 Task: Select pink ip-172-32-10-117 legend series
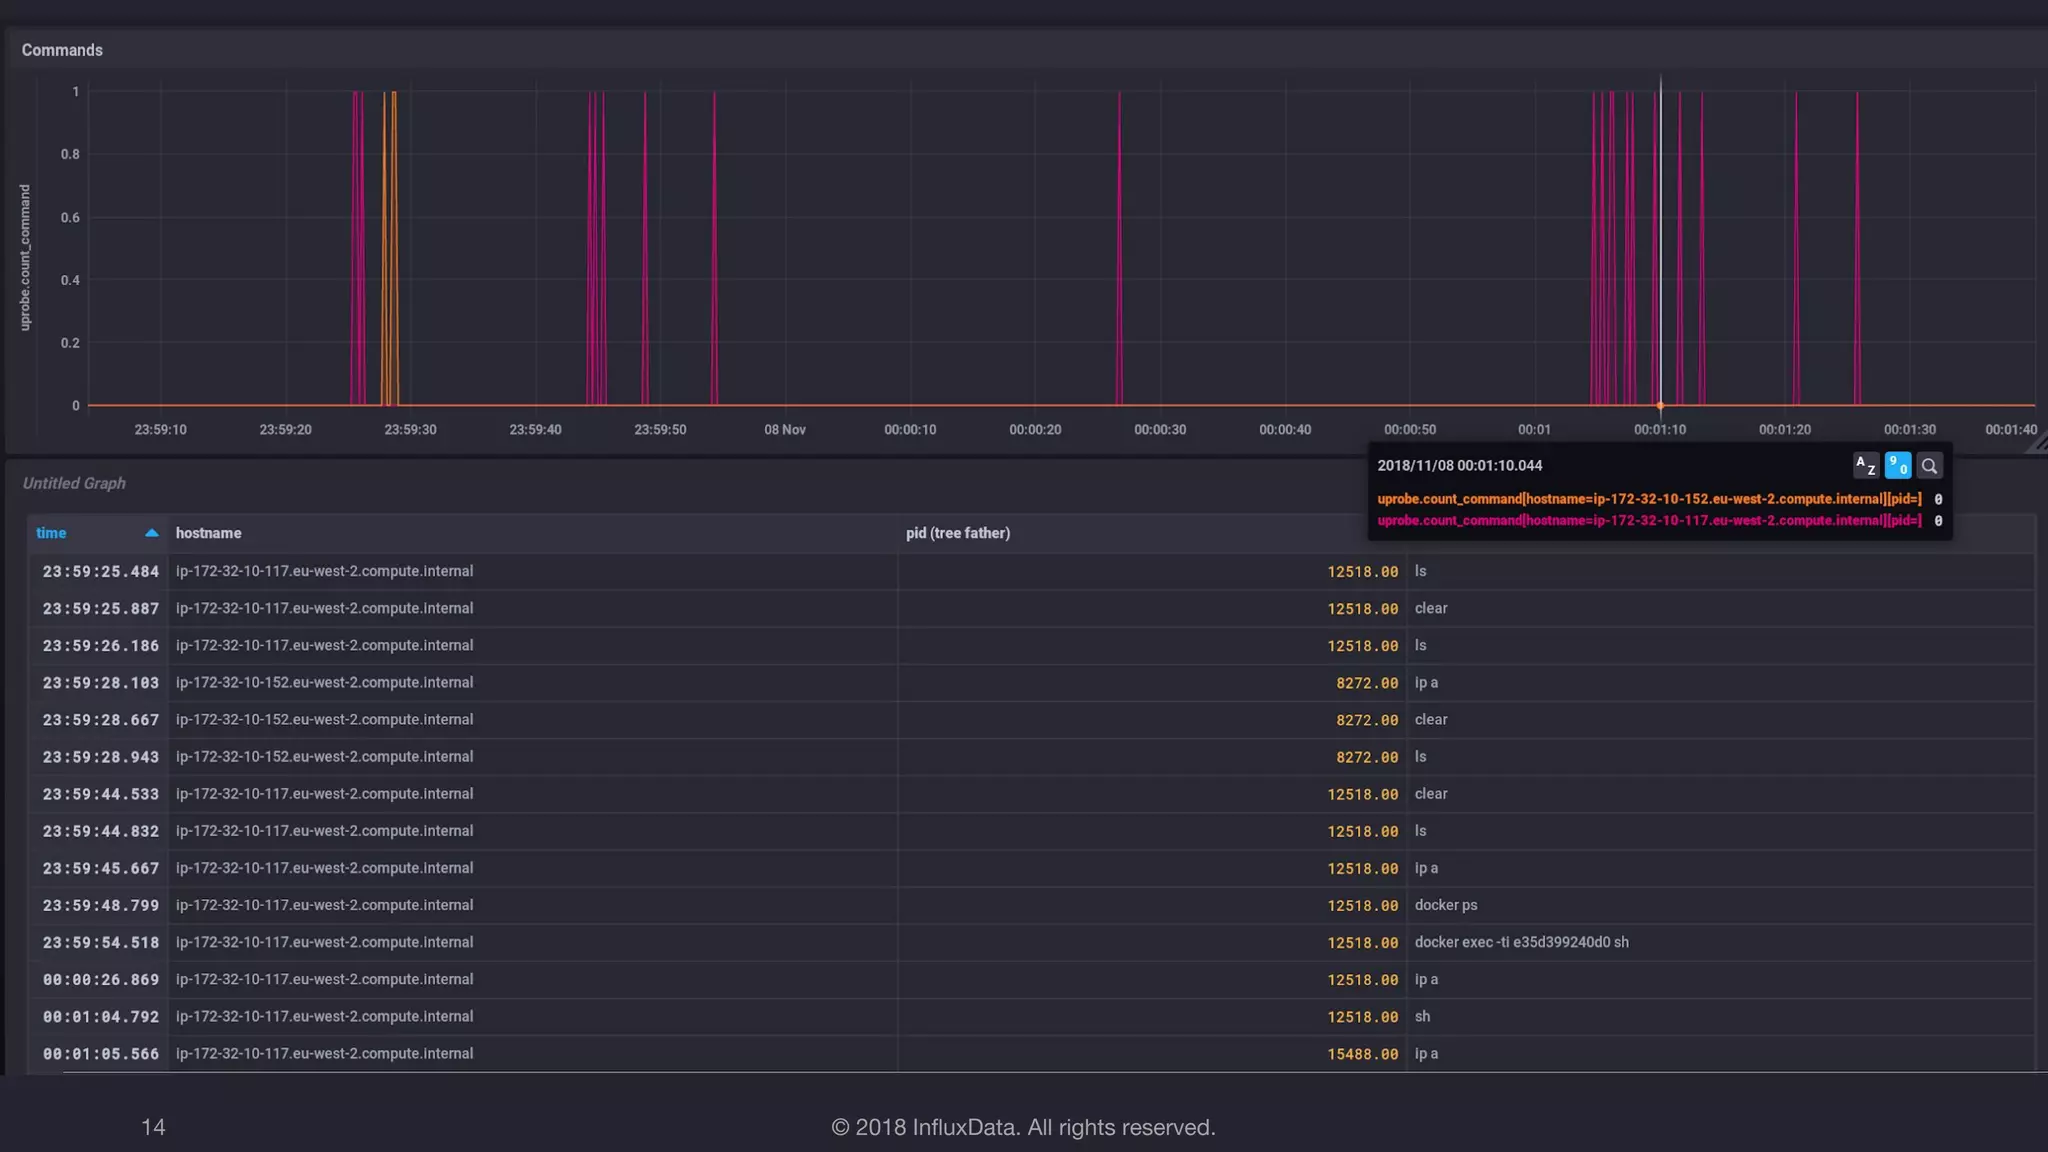1648,521
